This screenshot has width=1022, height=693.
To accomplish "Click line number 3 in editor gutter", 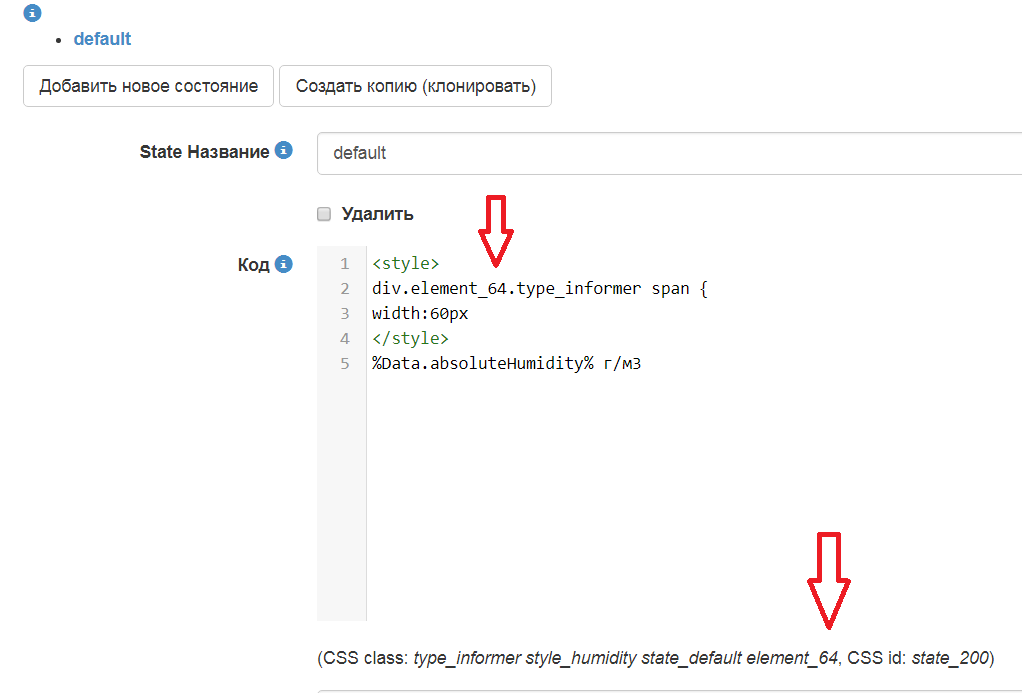I will pos(344,314).
